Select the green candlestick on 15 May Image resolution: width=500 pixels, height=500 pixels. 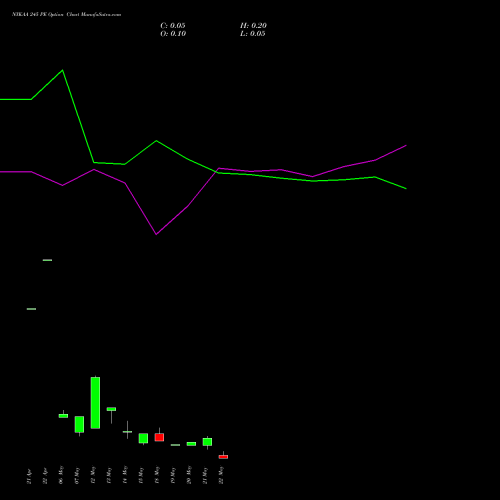(143, 438)
